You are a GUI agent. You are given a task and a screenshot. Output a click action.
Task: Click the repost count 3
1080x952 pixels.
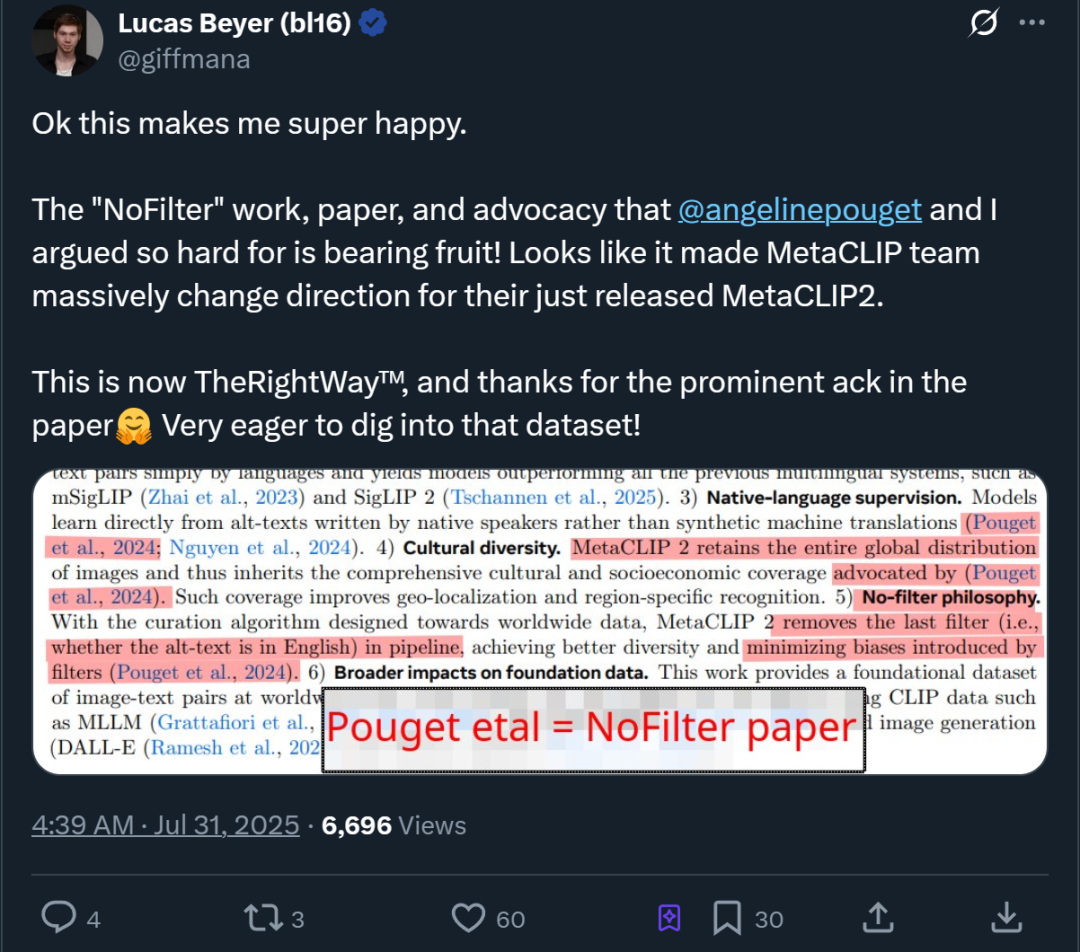[298, 920]
